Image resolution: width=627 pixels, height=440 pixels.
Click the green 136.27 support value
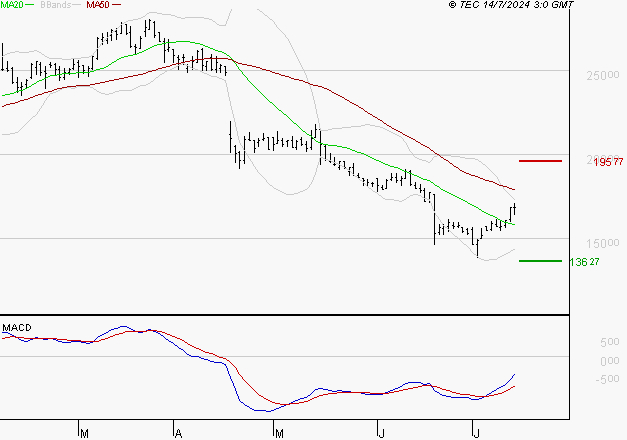point(584,262)
